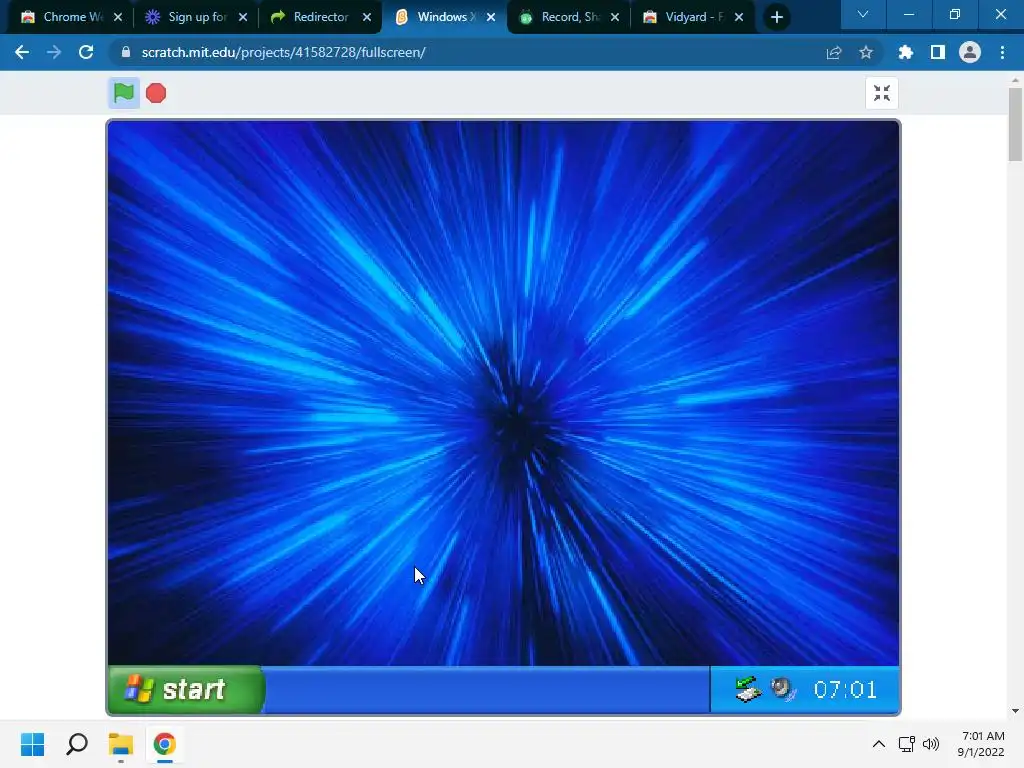Click the network connection tray icon in XP taskbar
Image resolution: width=1024 pixels, height=768 pixels.
tap(747, 689)
